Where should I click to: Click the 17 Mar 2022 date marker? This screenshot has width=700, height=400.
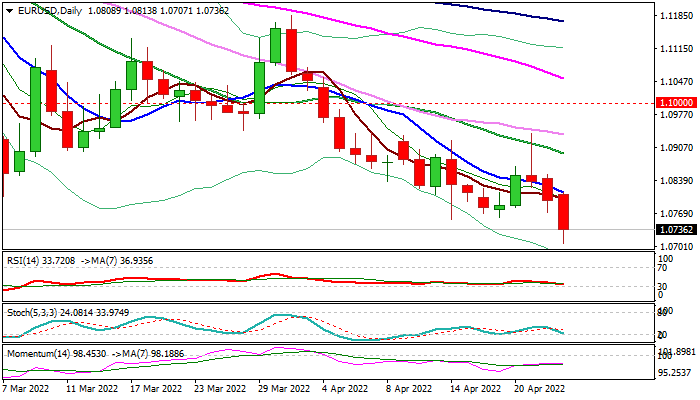(157, 385)
